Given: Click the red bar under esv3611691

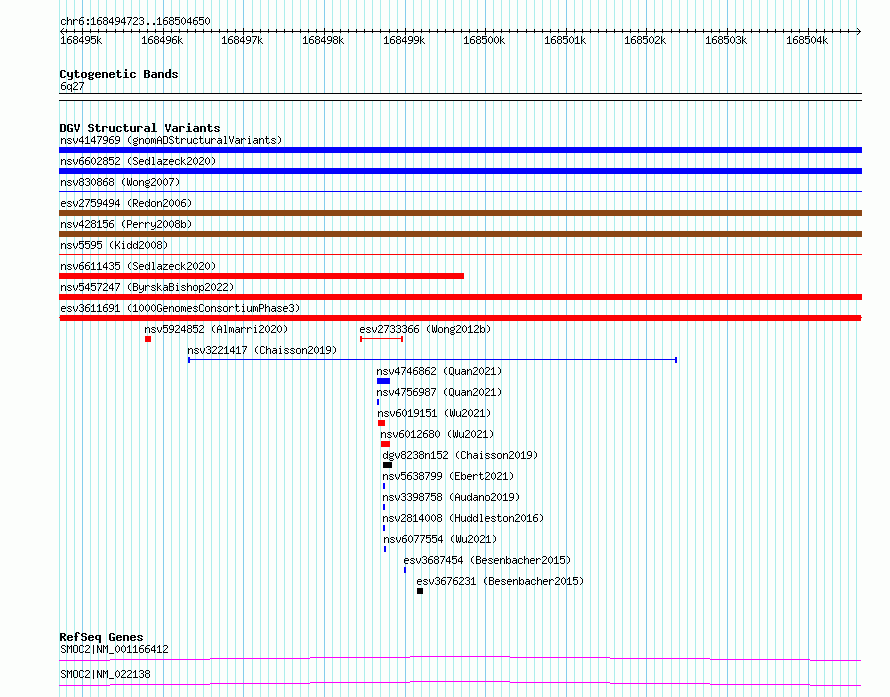Looking at the screenshot, I should 460,318.
